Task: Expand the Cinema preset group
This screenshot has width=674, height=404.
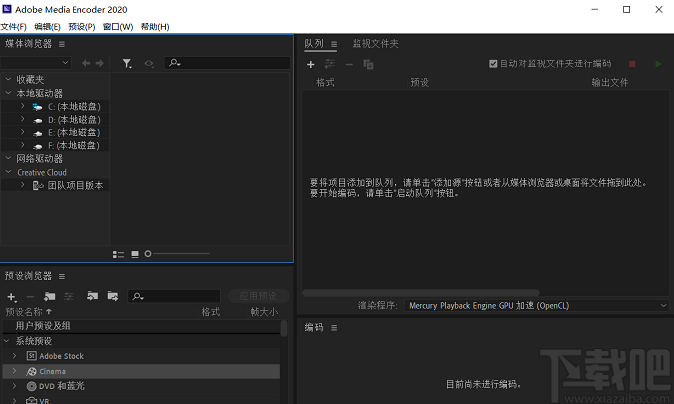Action: click(x=14, y=371)
